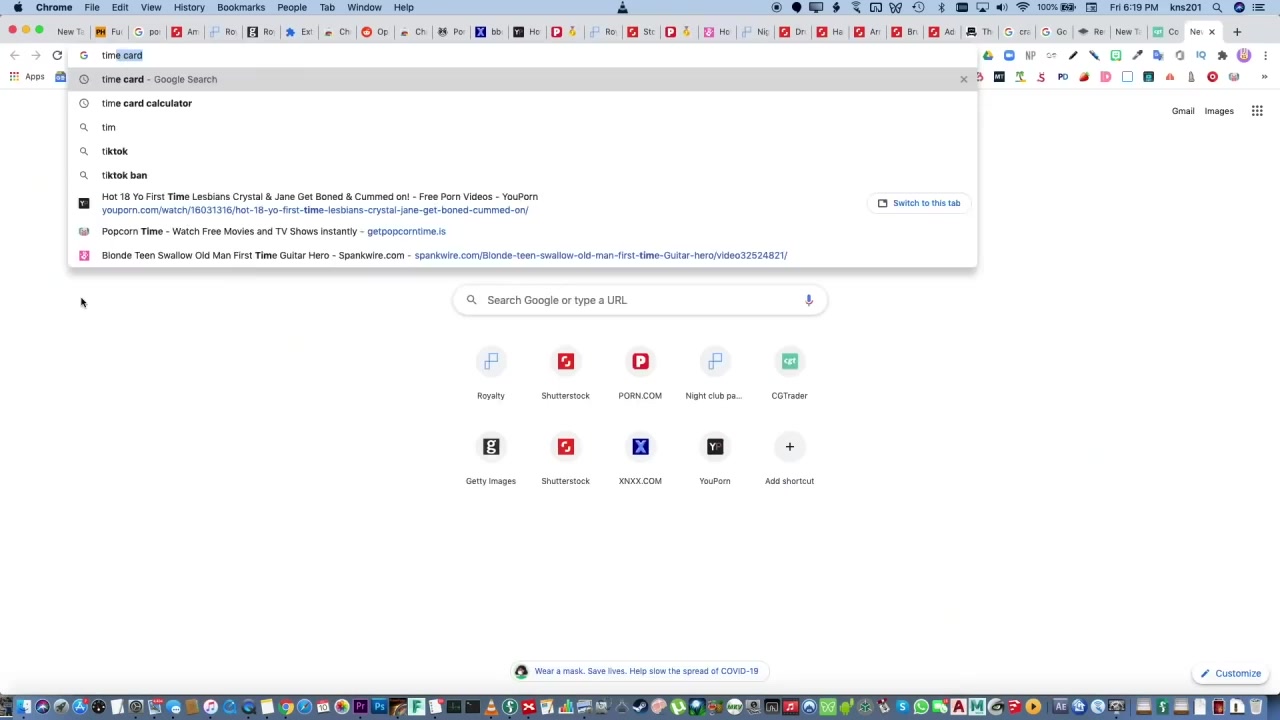Open the Popcorn Time history suggestion
This screenshot has height=720, width=1280.
521,231
